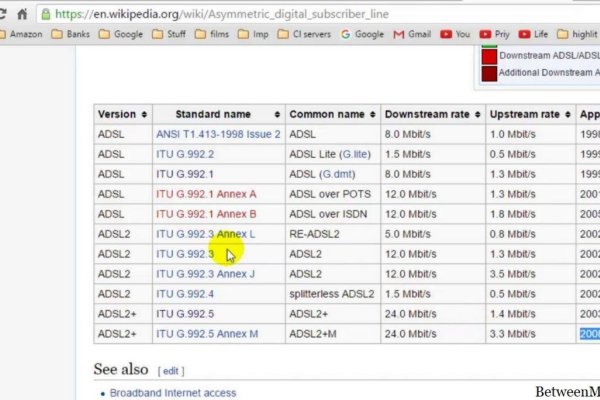The height and width of the screenshot is (400, 600).
Task: Click the green secure padlock icon
Action: click(x=46, y=15)
